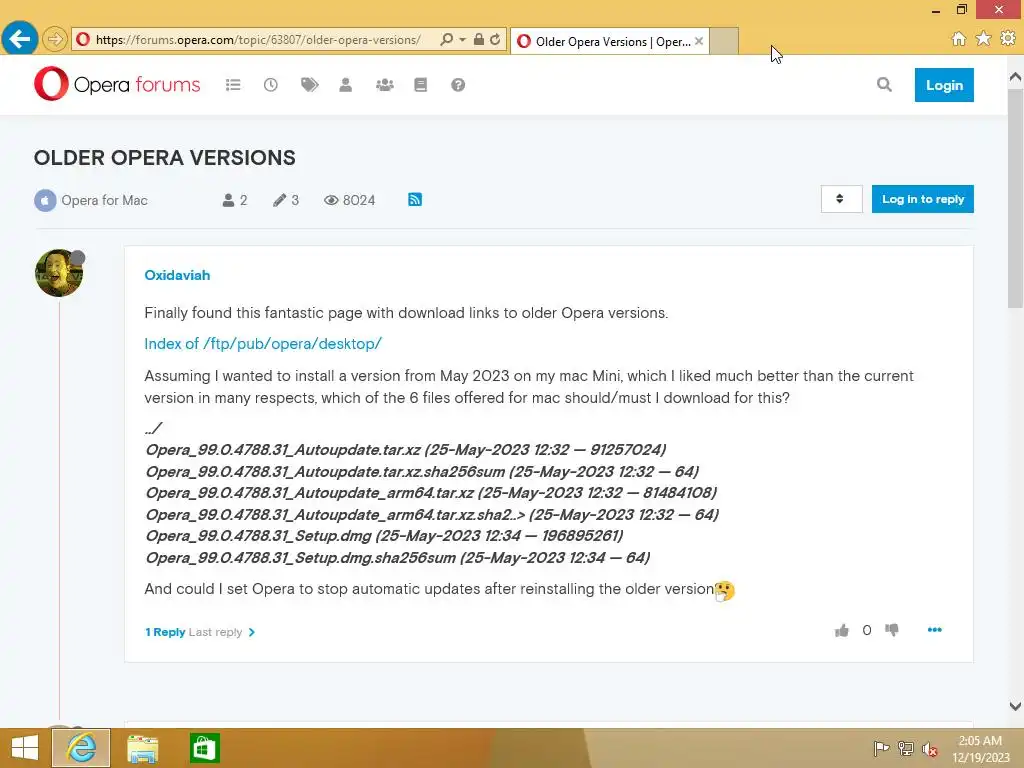Click the browser Home icon
Screen dimensions: 1024x768
coord(959,39)
